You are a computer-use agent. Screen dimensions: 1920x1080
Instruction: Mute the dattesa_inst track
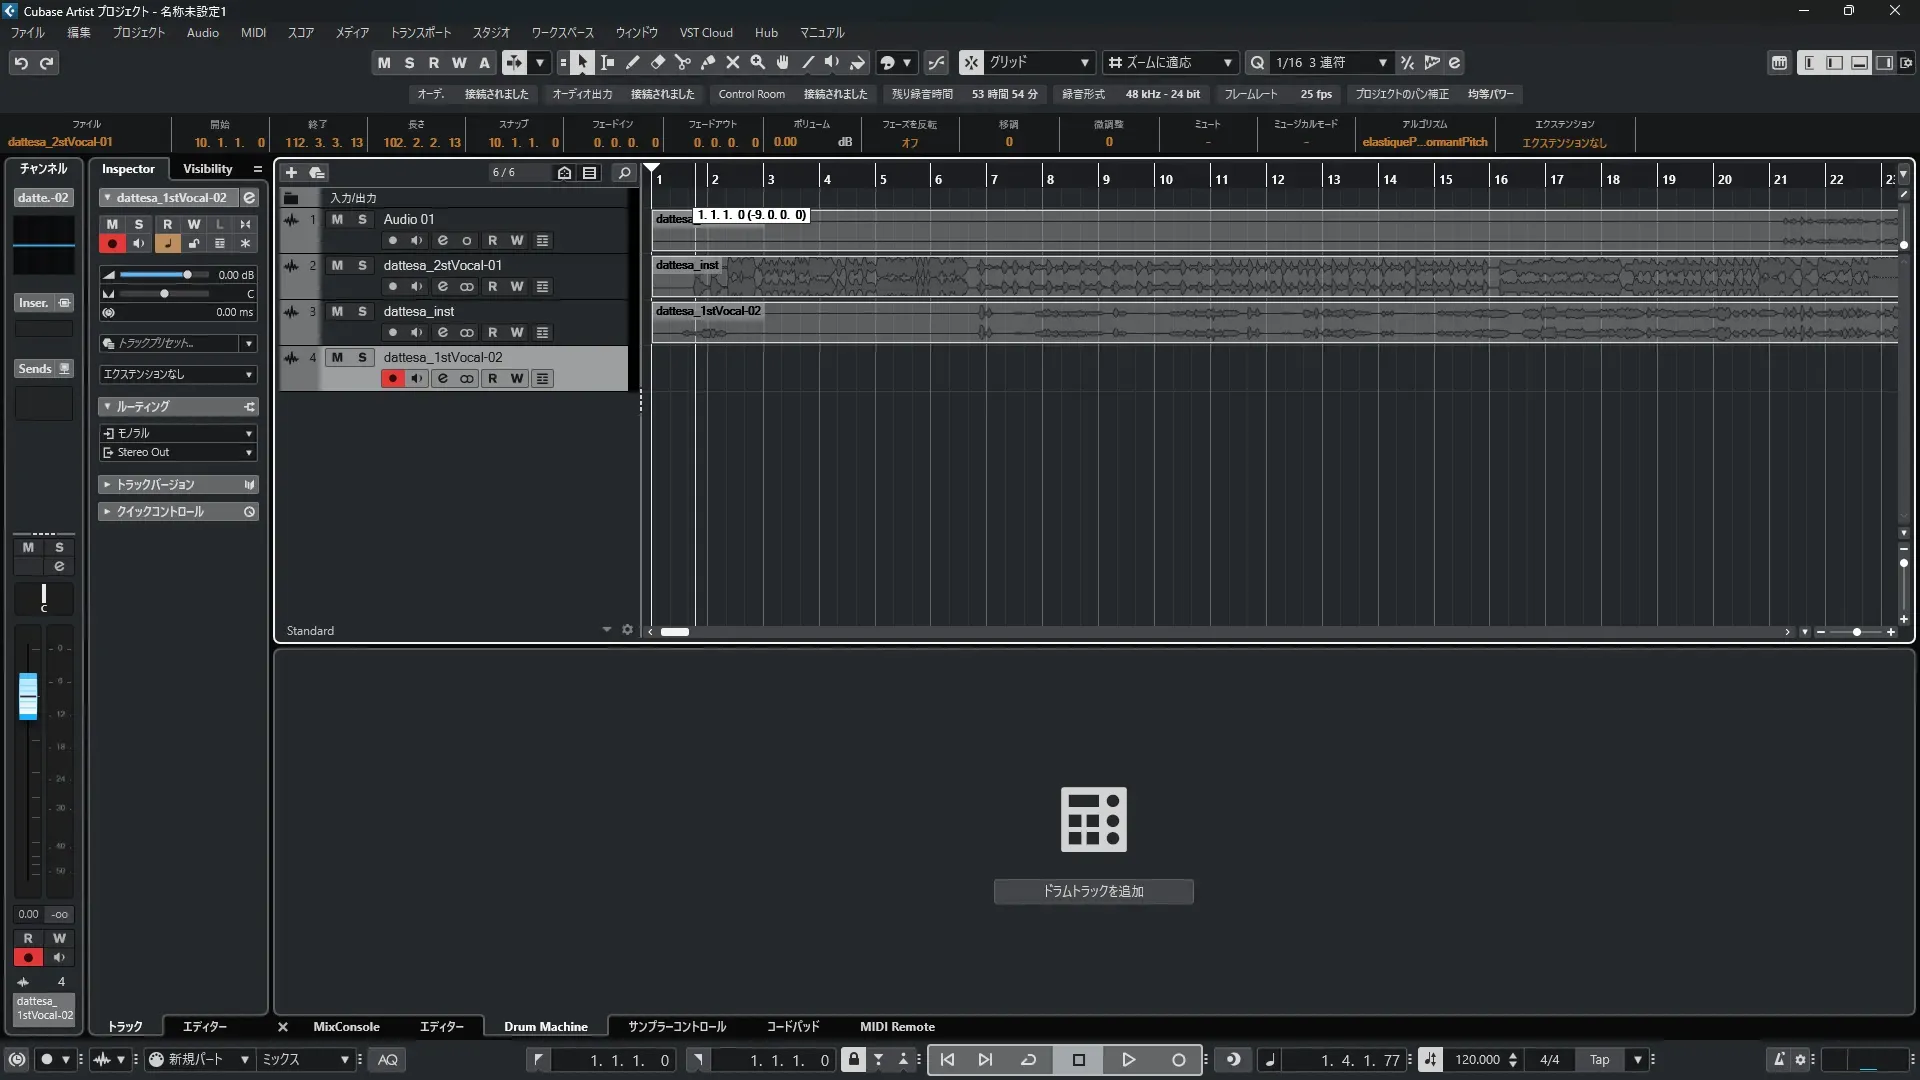pyautogui.click(x=337, y=311)
